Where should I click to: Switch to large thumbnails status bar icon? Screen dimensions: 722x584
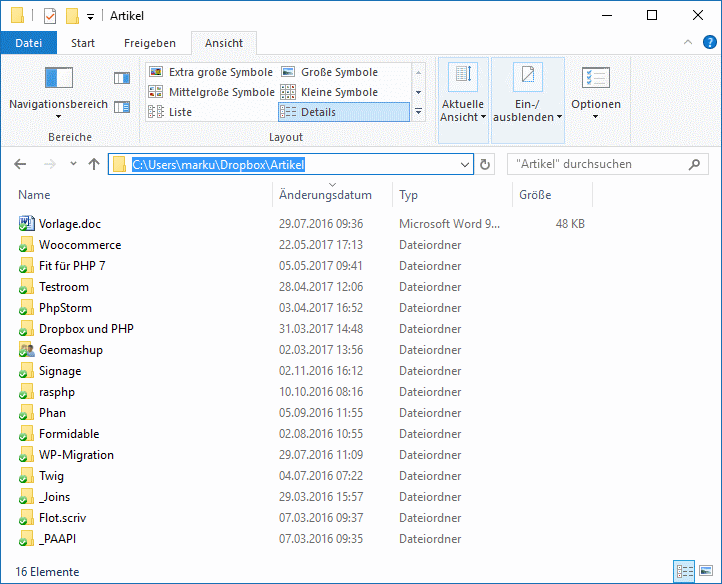pyautogui.click(x=706, y=572)
